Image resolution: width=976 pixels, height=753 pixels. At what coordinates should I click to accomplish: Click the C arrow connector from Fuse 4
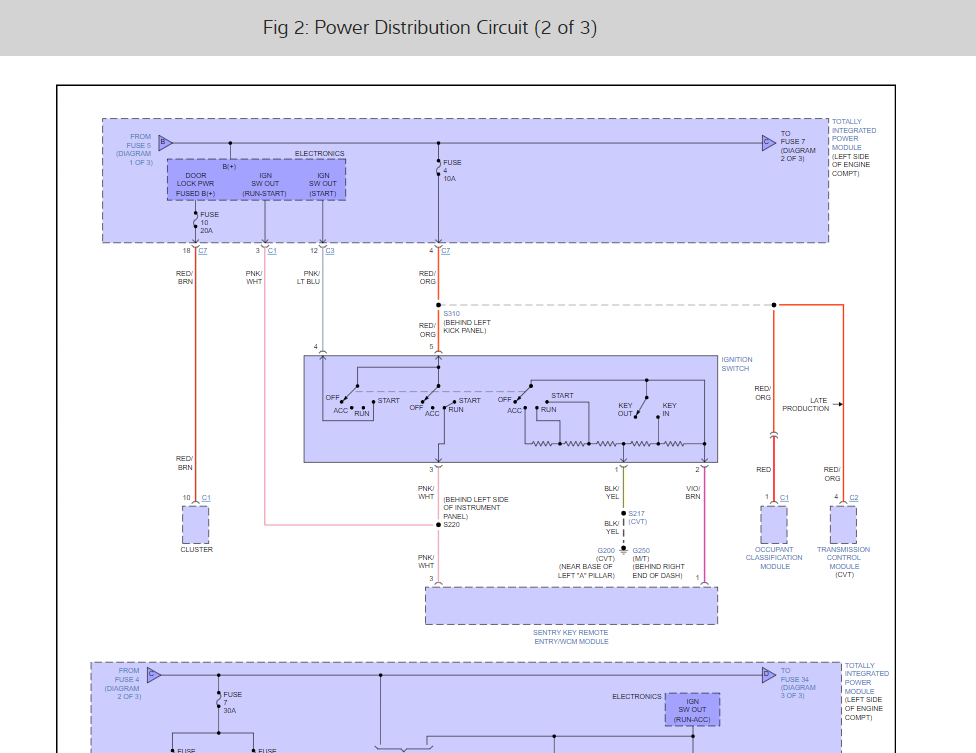tap(154, 675)
